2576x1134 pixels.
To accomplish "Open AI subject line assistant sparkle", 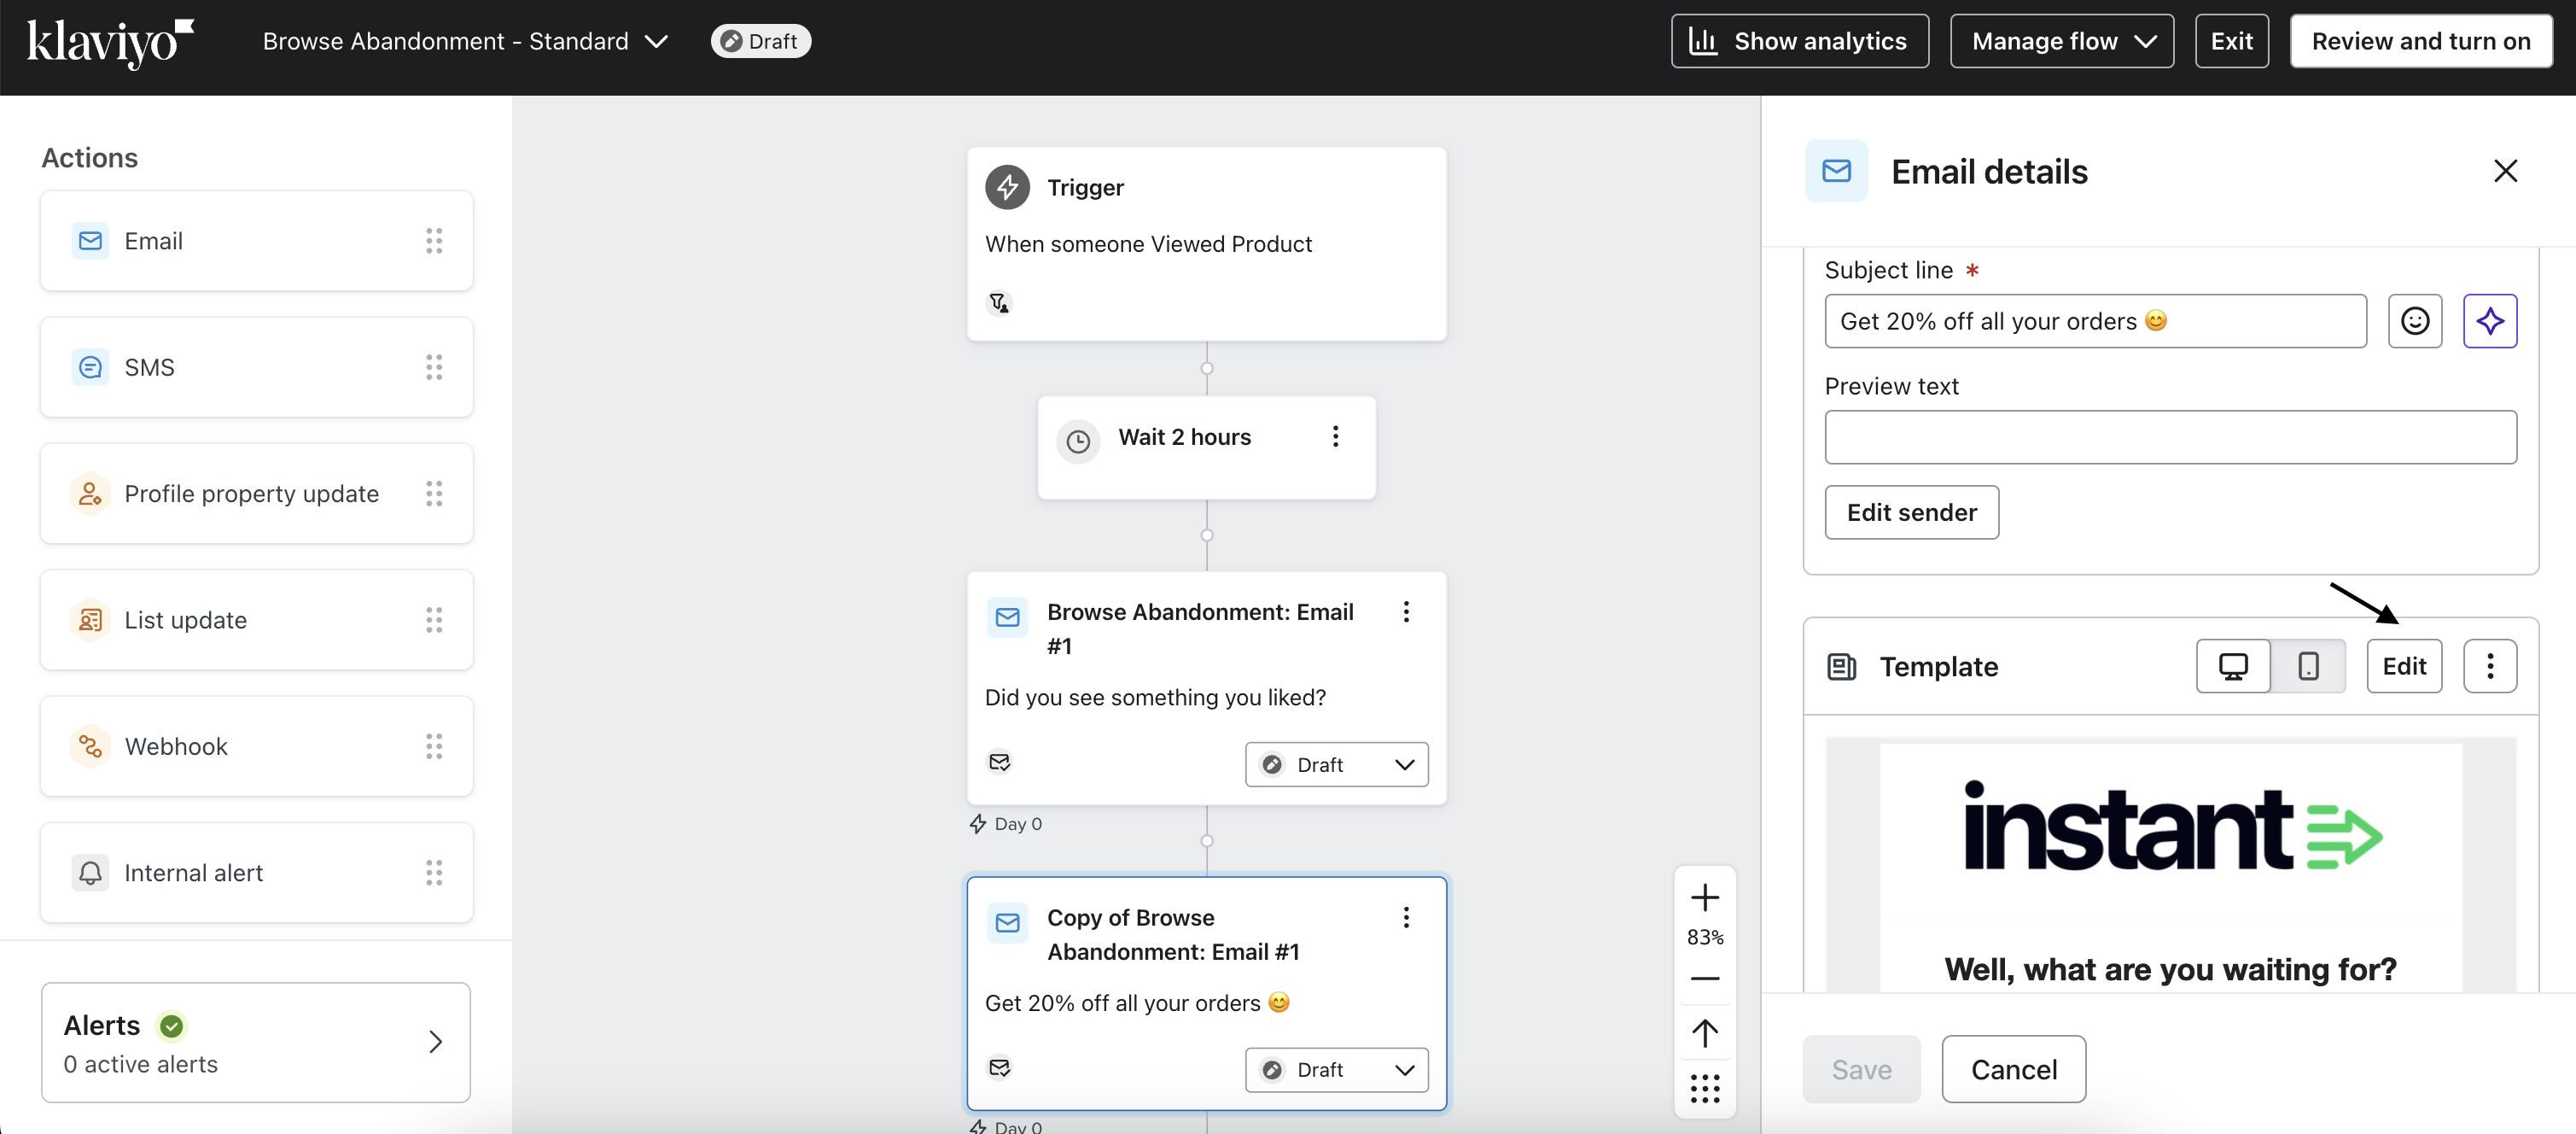I will (2490, 321).
